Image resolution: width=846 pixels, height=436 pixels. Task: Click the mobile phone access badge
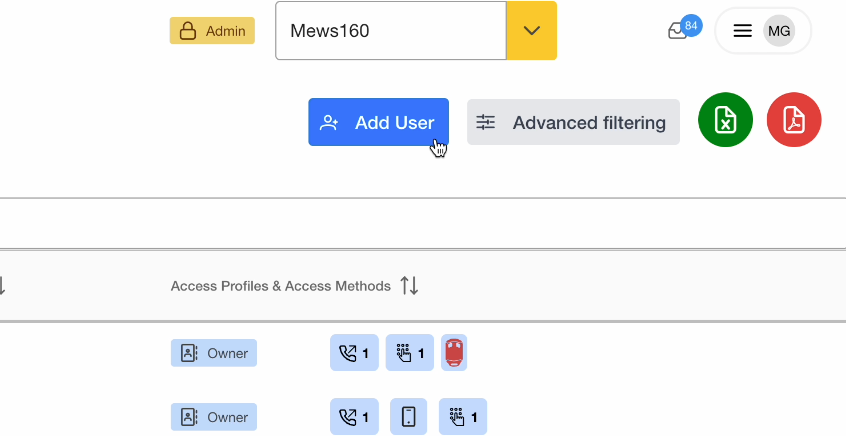[408, 417]
